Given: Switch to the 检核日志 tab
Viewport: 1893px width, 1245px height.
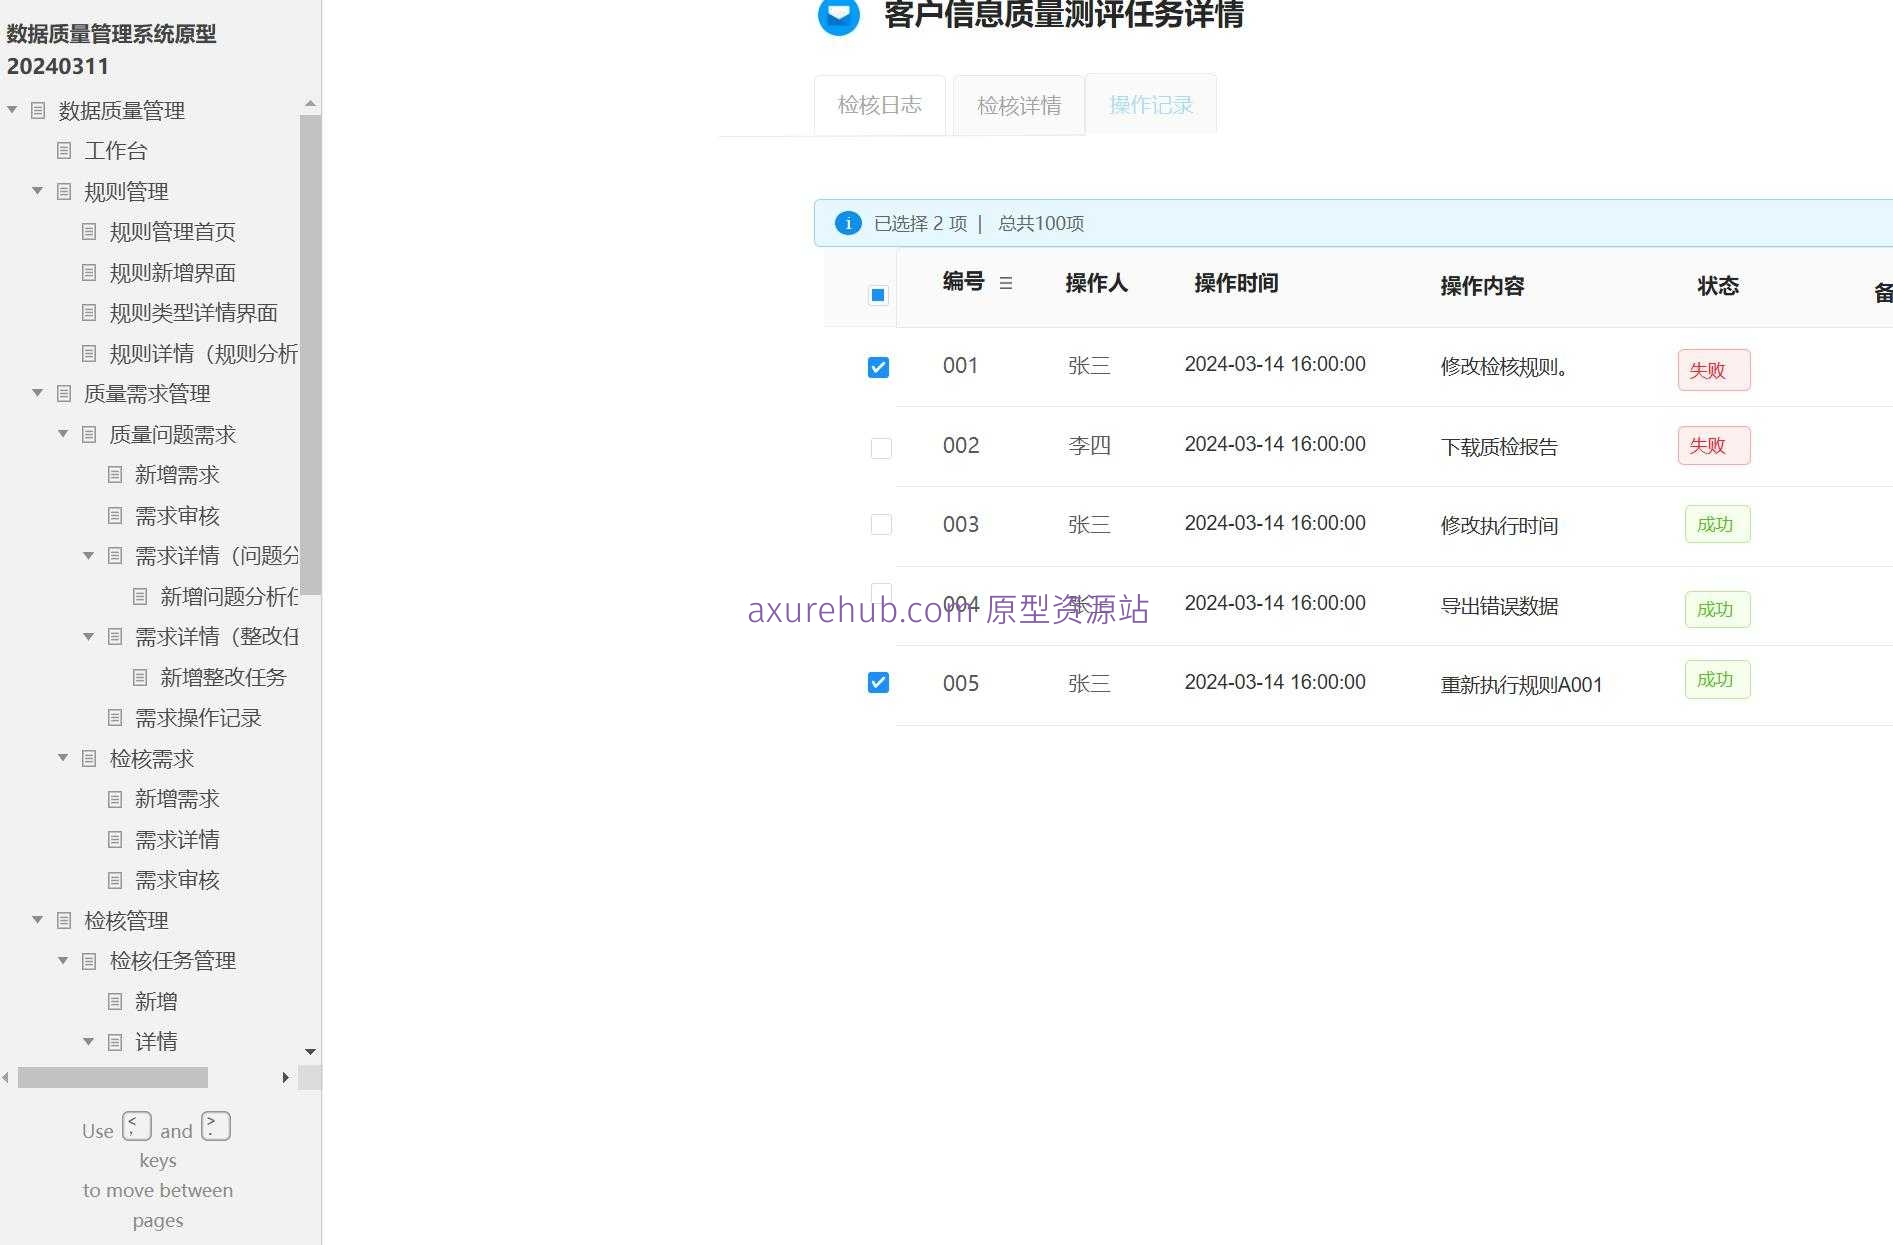Looking at the screenshot, I should tap(879, 104).
